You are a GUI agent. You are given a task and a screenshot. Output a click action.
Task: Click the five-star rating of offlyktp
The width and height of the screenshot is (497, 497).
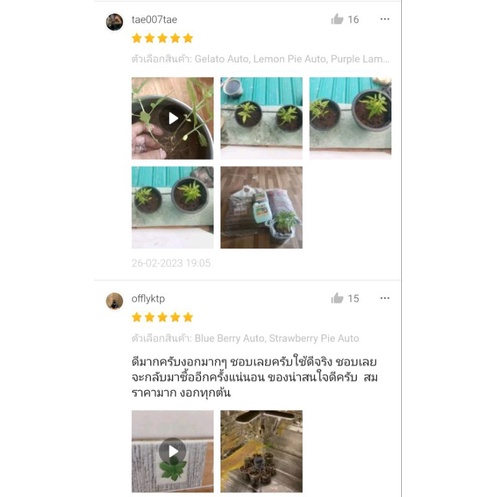click(x=162, y=317)
